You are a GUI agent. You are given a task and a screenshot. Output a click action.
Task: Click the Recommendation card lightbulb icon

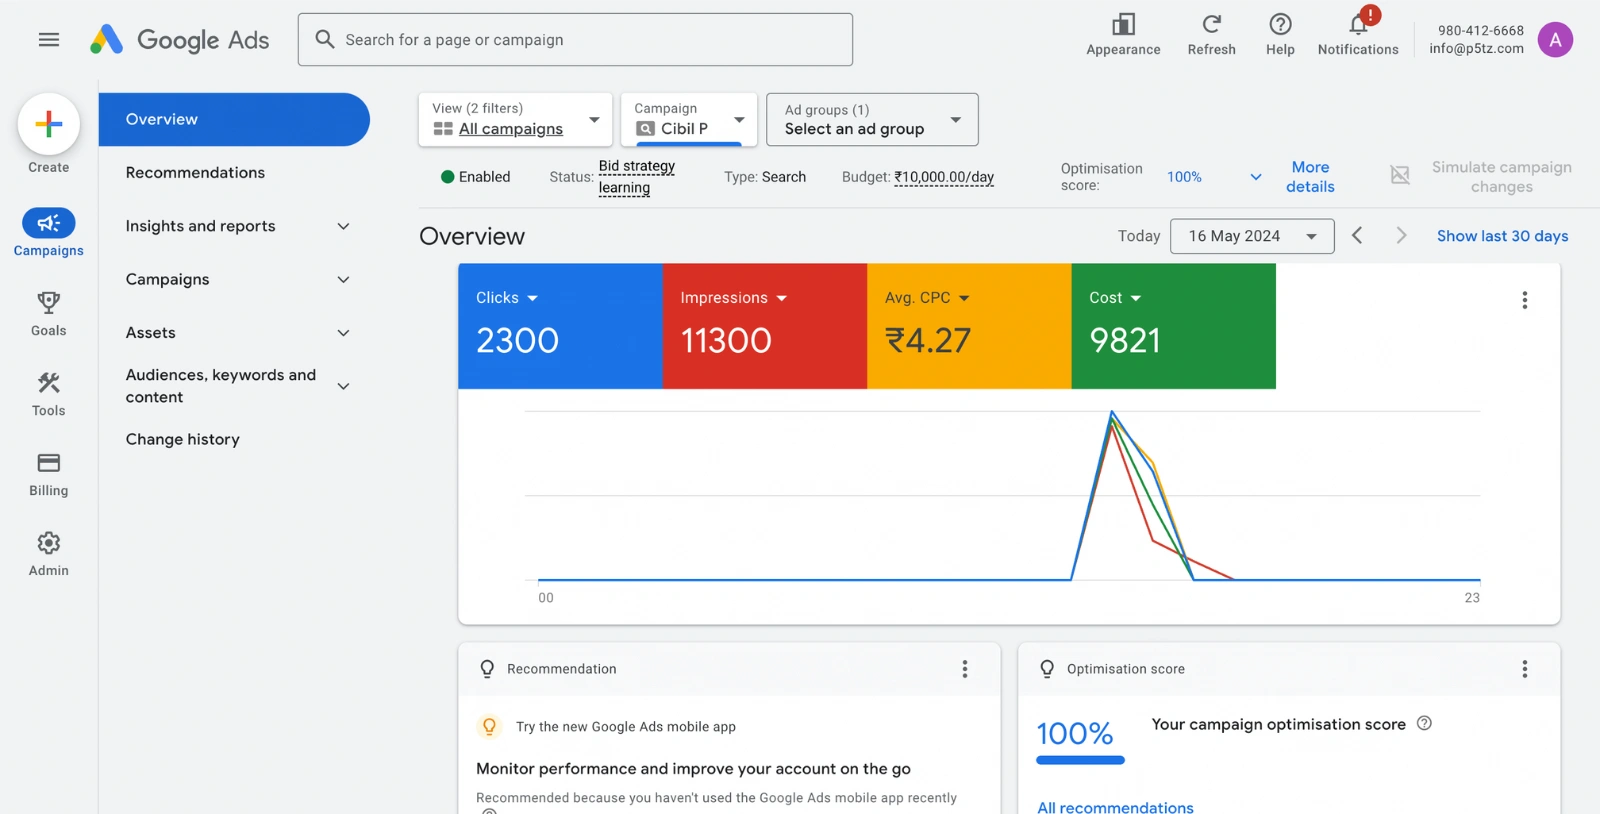coord(487,669)
